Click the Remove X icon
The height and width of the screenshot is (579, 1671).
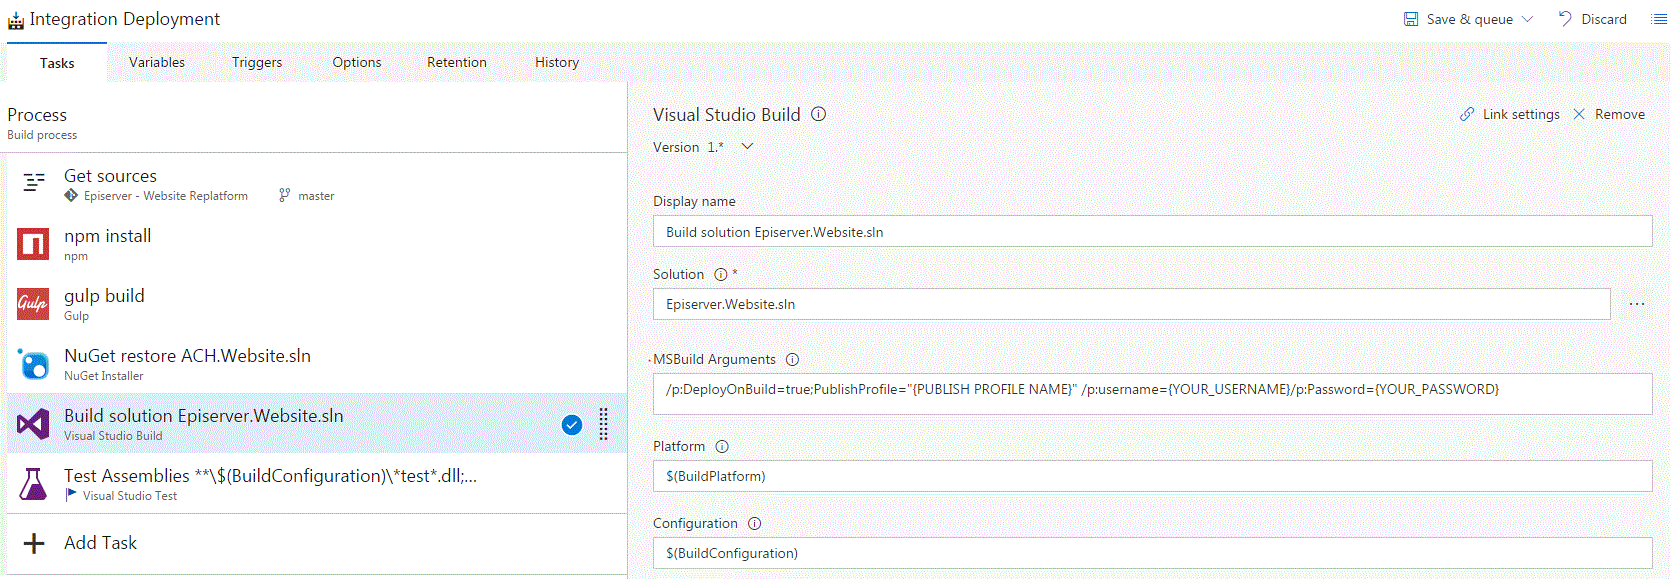(1579, 114)
